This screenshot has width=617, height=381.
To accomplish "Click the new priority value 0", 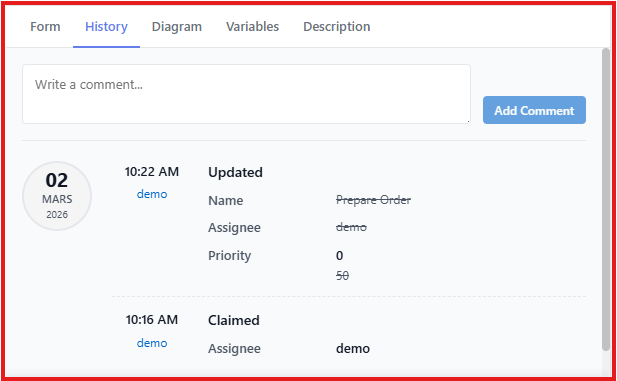I will pyautogui.click(x=340, y=256).
